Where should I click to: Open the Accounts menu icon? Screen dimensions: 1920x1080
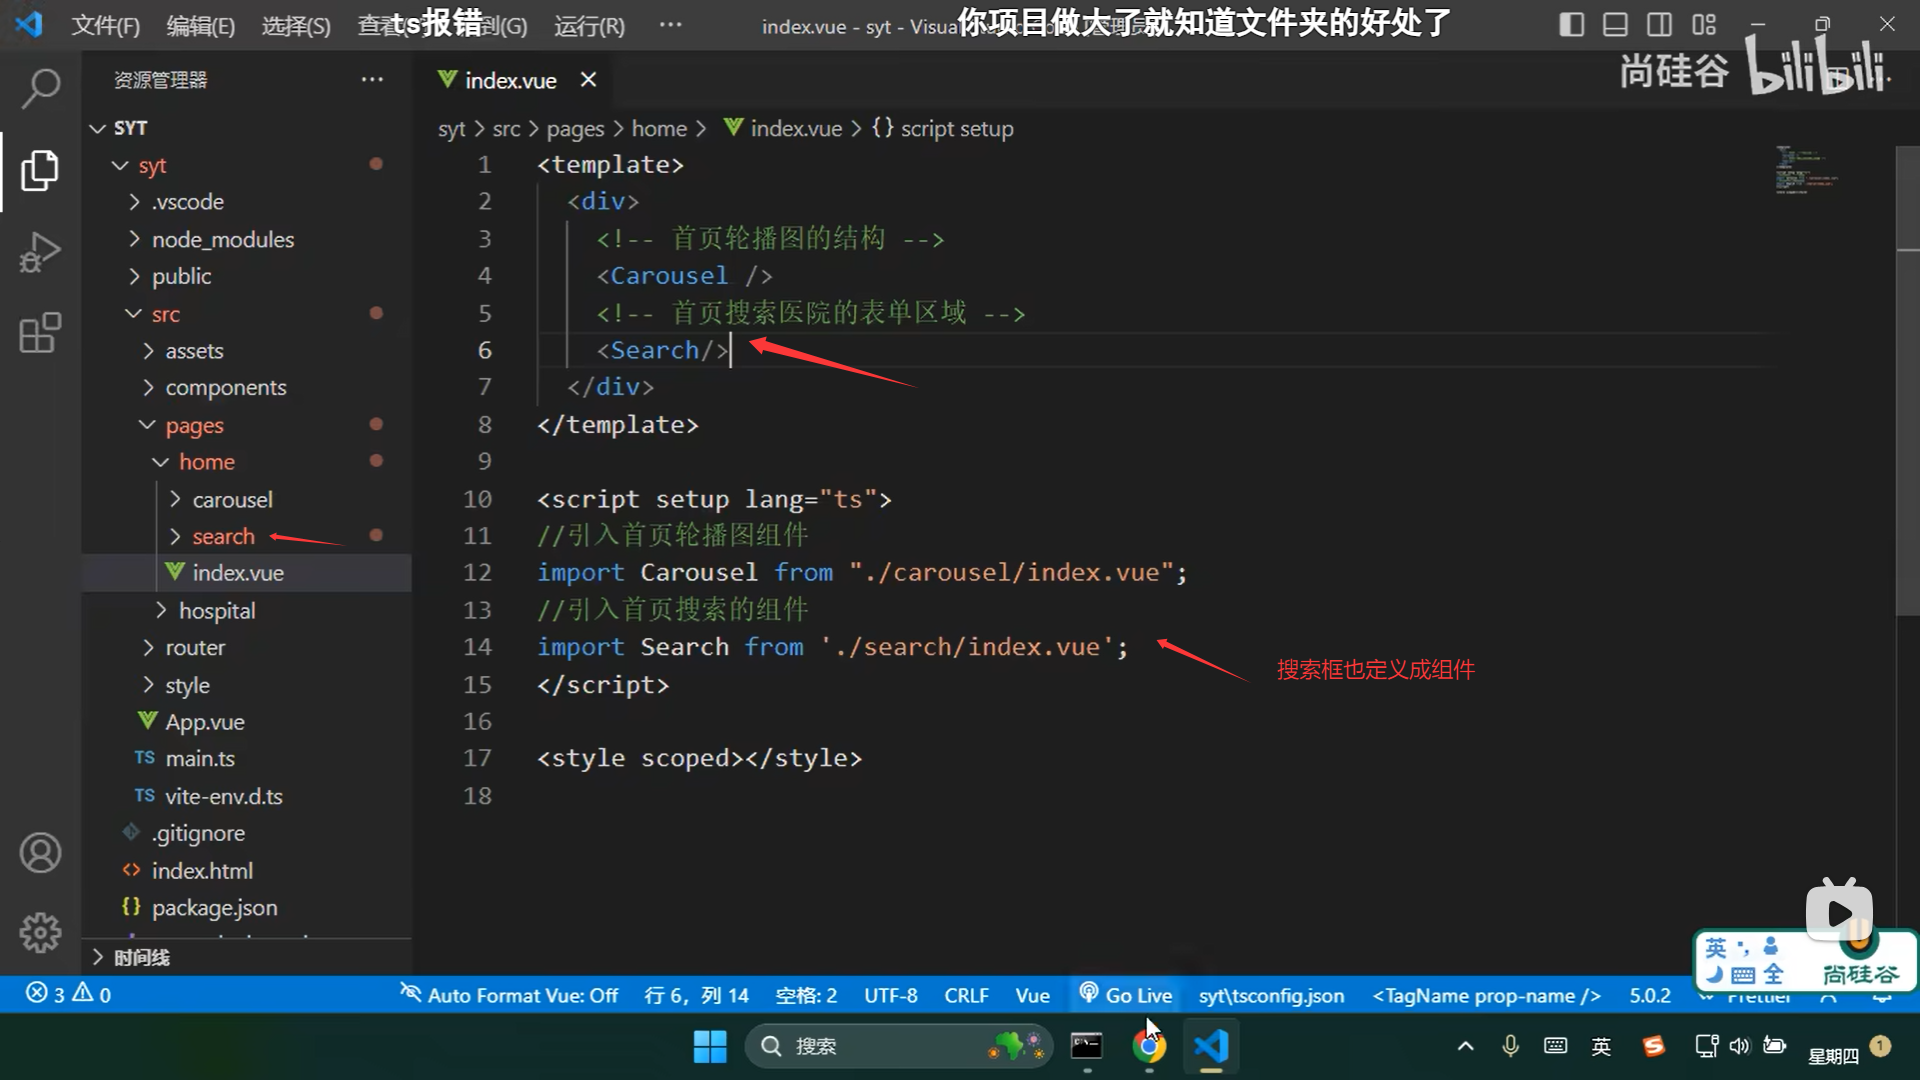(x=40, y=853)
